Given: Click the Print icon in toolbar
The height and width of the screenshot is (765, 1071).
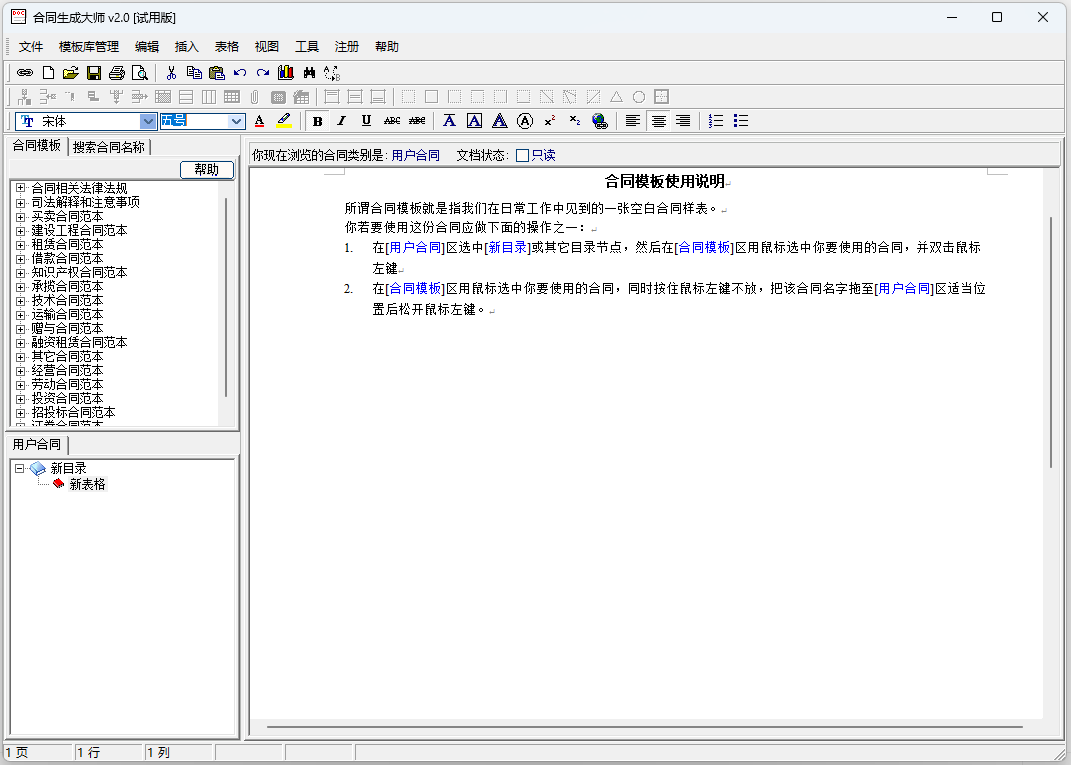Looking at the screenshot, I should coord(117,73).
